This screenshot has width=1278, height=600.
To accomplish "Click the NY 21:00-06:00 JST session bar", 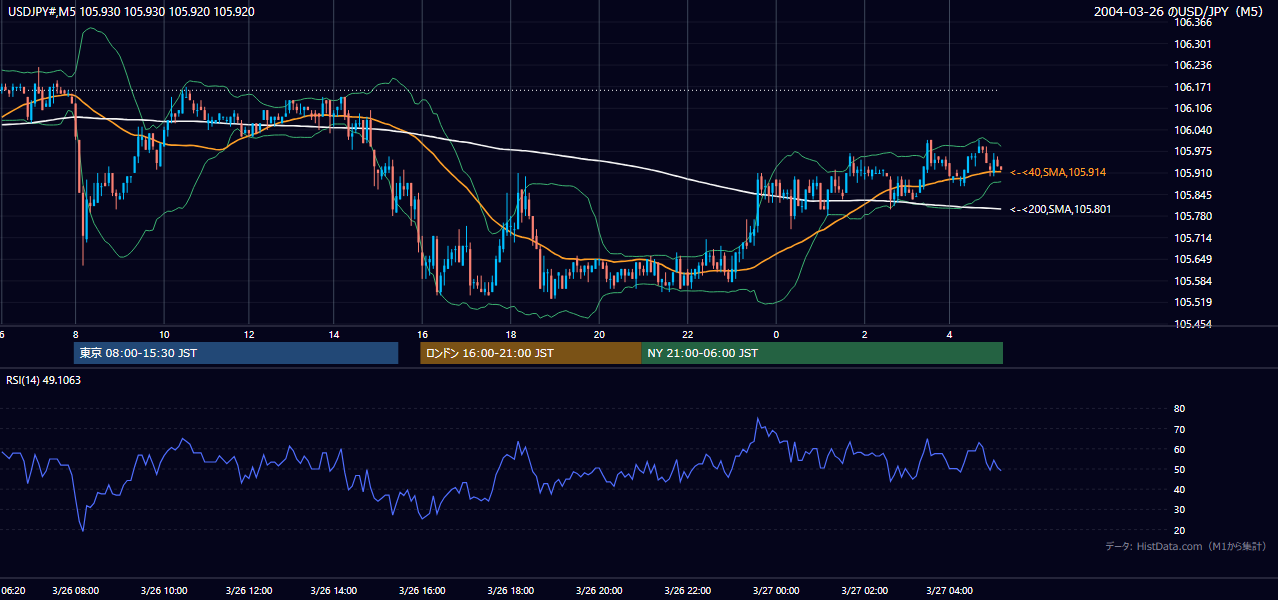I will [822, 353].
